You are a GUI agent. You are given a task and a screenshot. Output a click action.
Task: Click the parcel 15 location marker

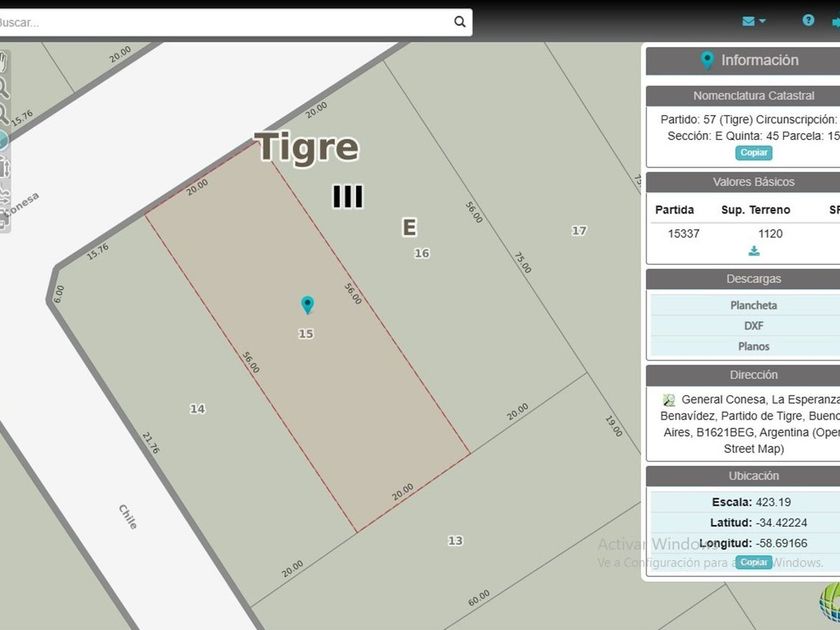click(307, 305)
